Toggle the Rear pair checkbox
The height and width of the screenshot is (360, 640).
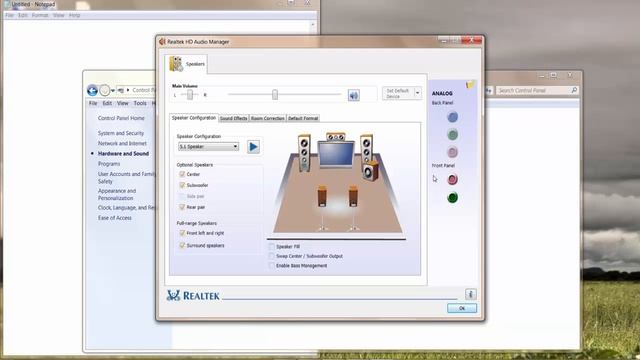(182, 207)
